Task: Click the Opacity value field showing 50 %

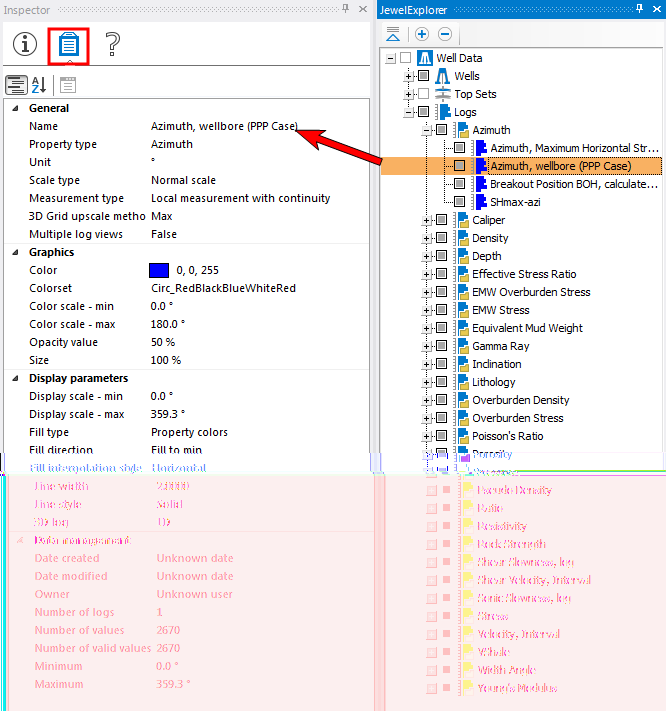Action: coord(166,342)
